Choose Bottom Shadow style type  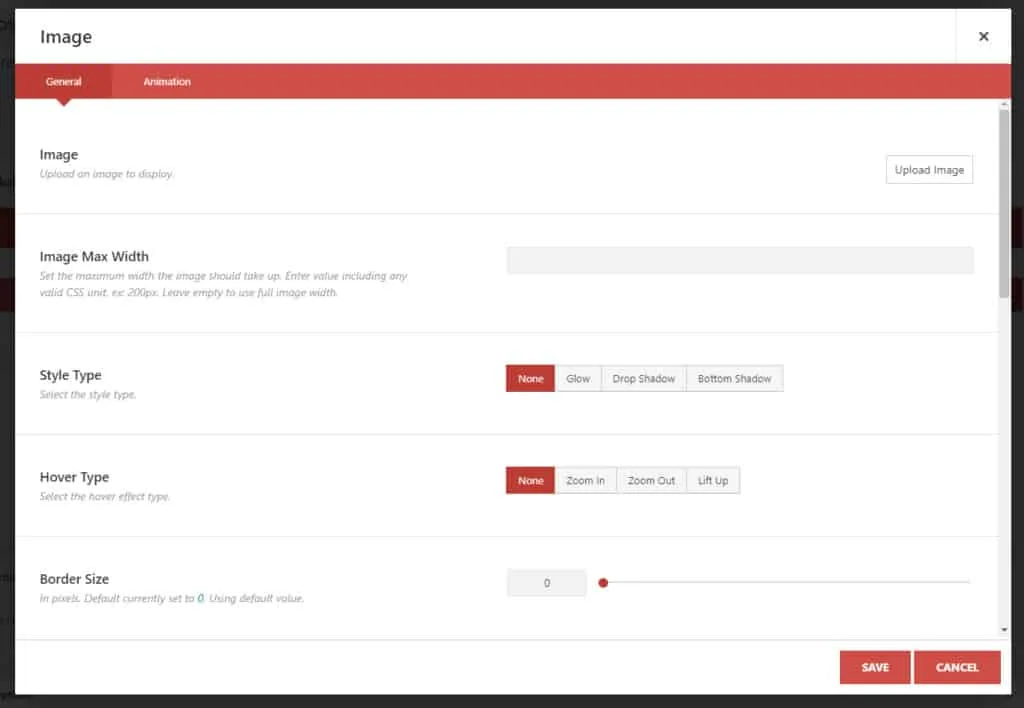(735, 379)
